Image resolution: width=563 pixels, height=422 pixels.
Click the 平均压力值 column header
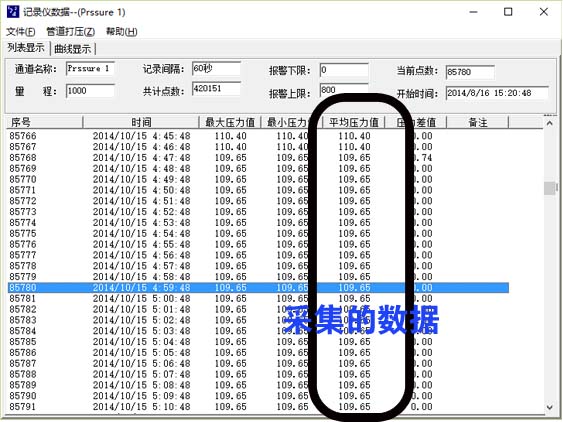pyautogui.click(x=354, y=122)
